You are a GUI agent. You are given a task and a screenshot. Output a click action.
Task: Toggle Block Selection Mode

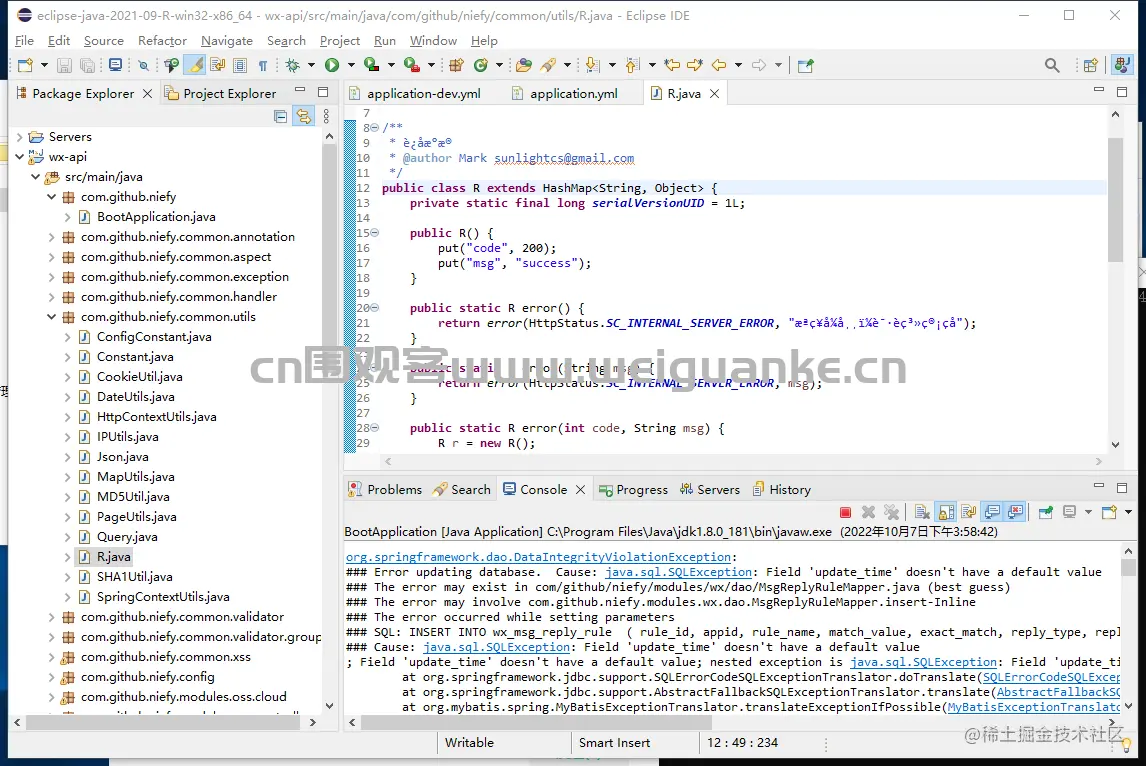tap(240, 65)
